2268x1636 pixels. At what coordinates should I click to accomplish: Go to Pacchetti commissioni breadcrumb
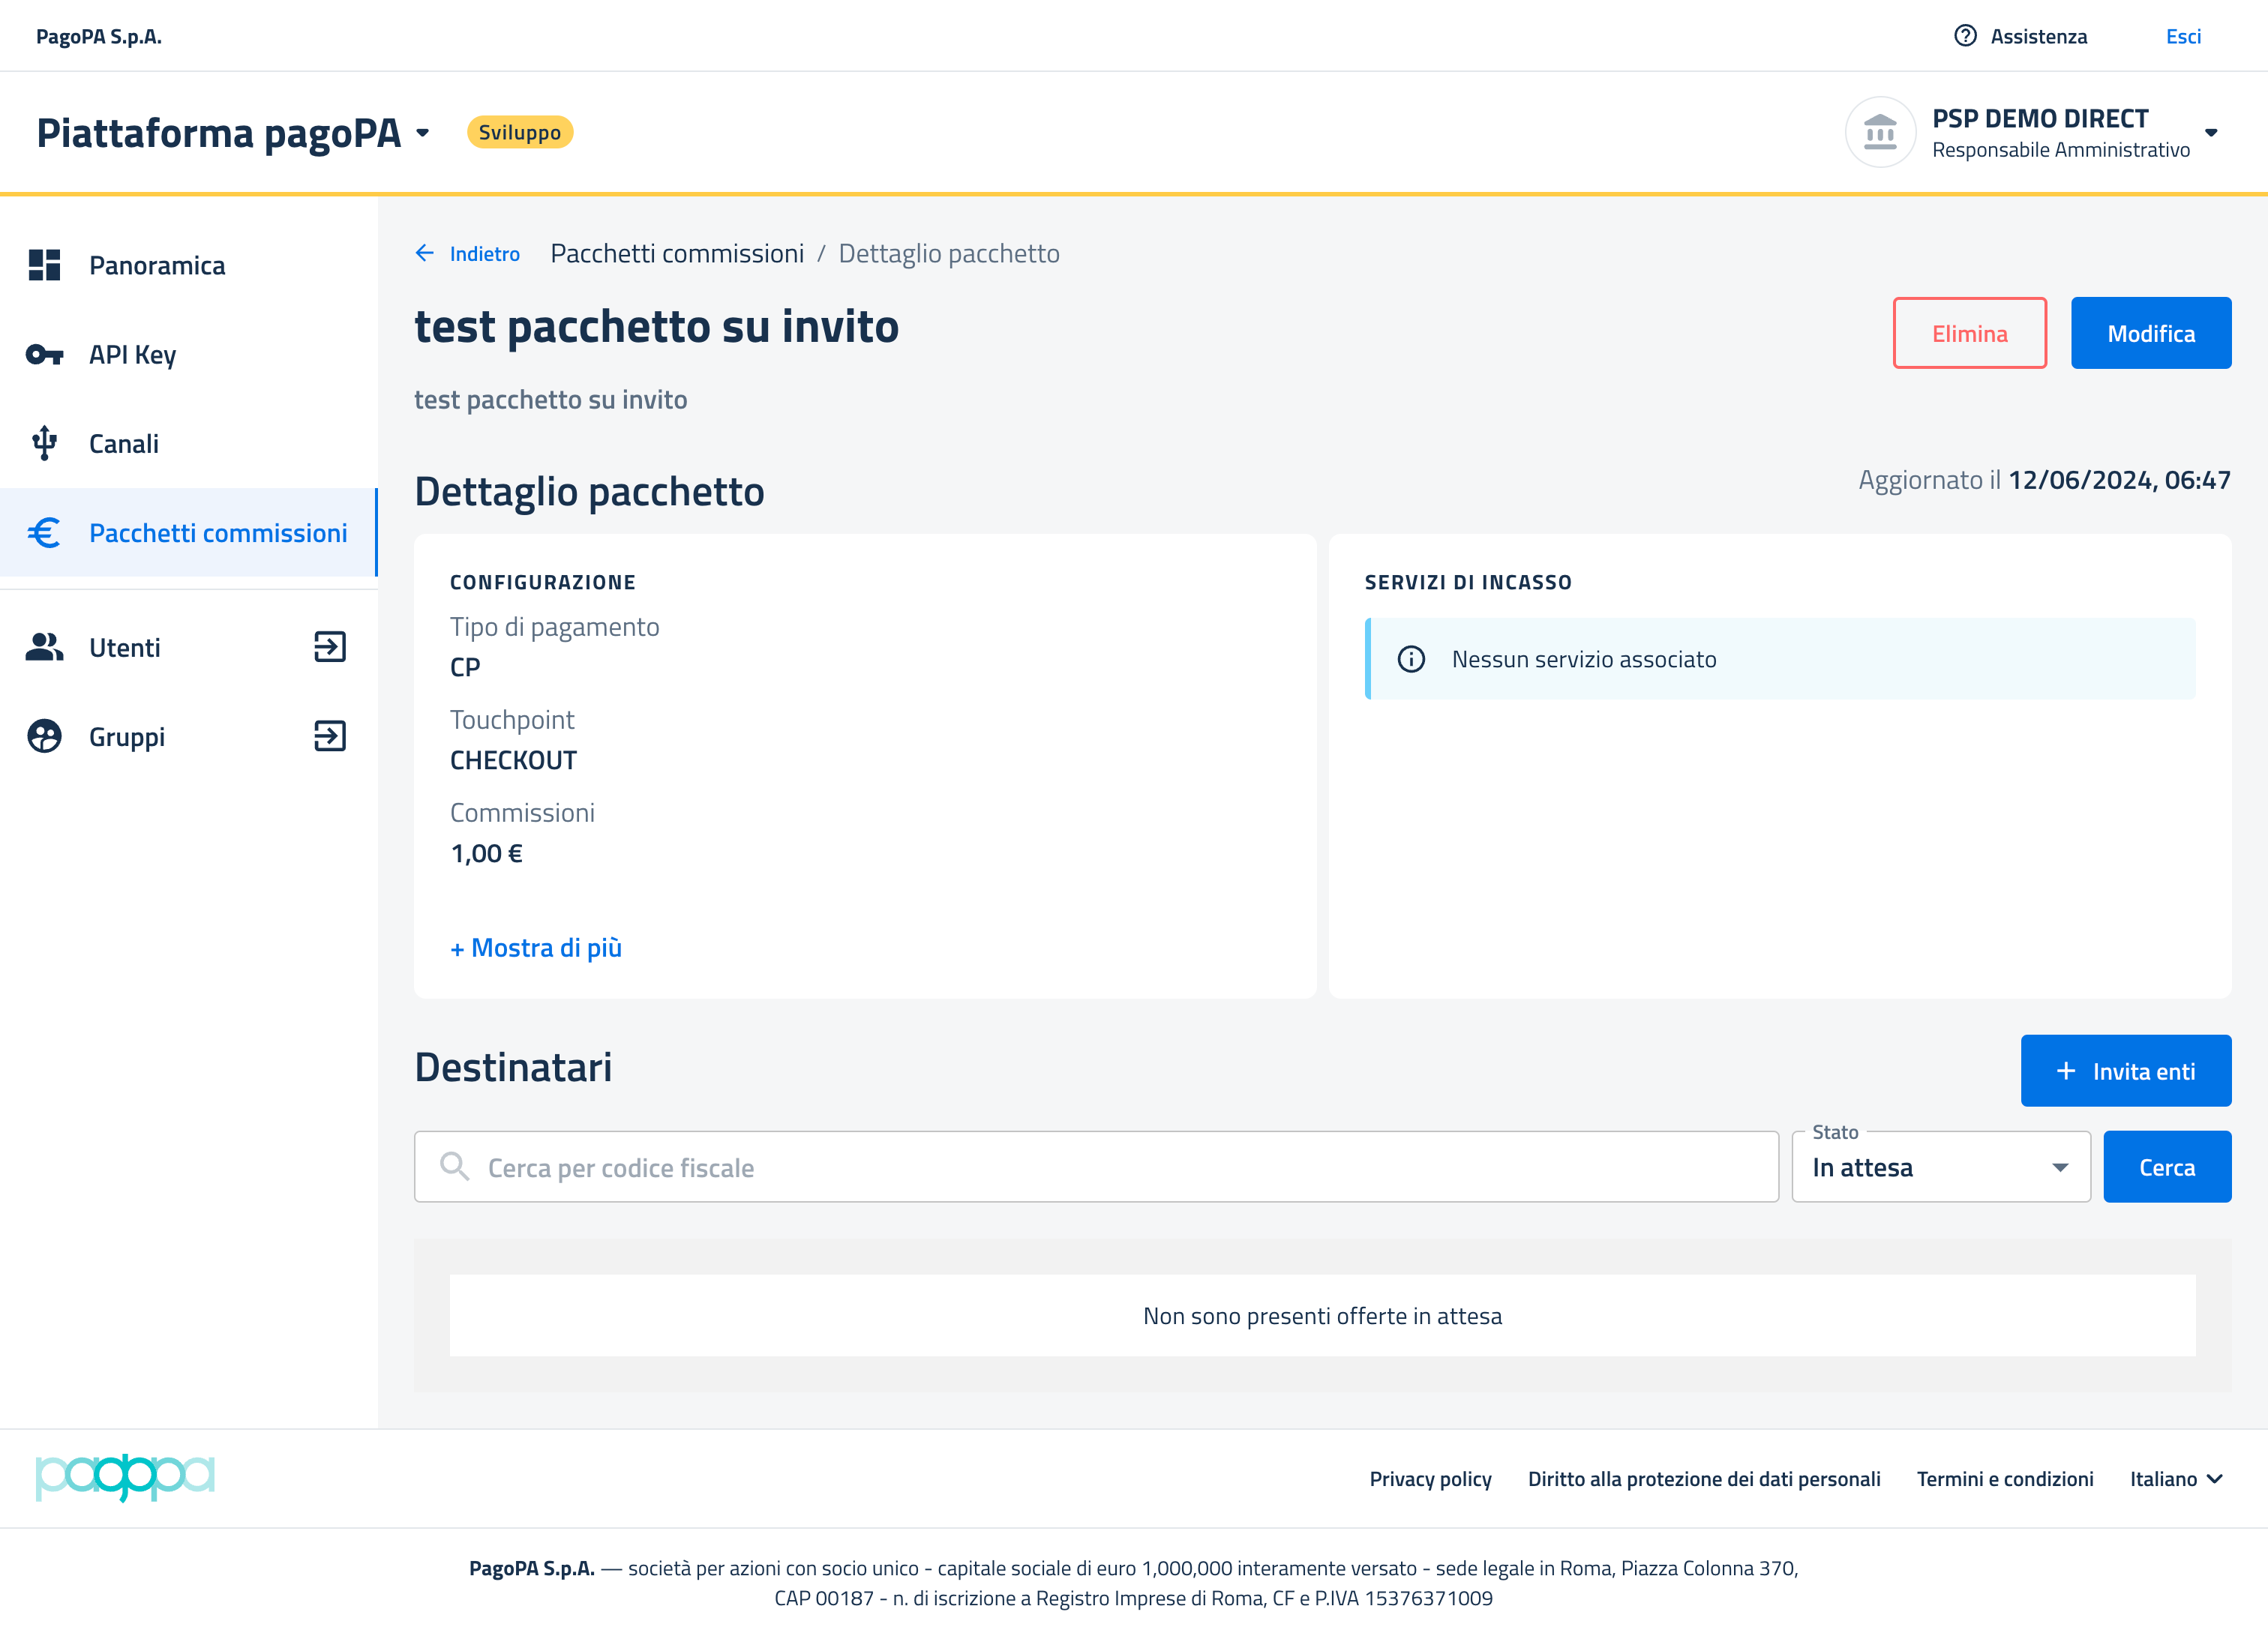pyautogui.click(x=677, y=253)
